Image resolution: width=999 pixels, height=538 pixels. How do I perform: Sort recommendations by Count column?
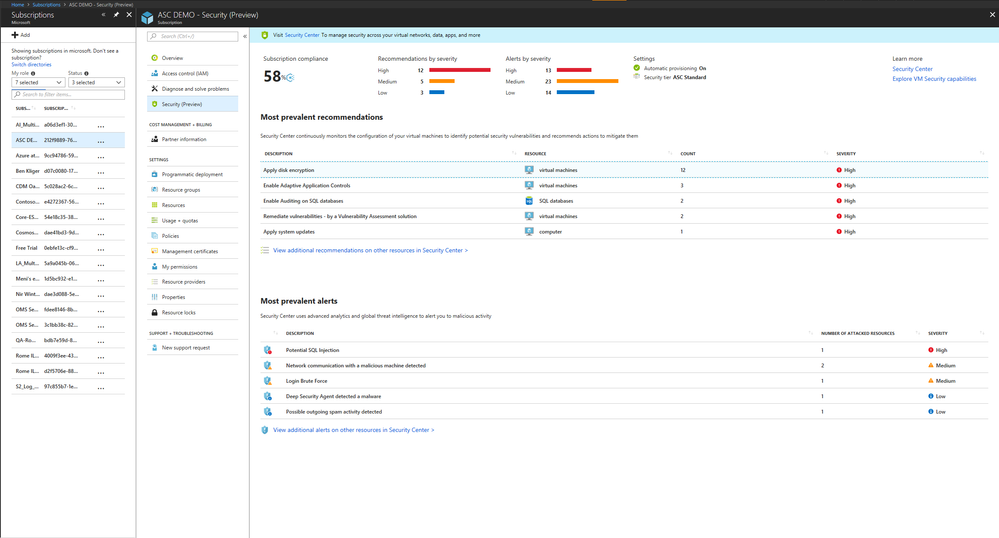click(688, 154)
